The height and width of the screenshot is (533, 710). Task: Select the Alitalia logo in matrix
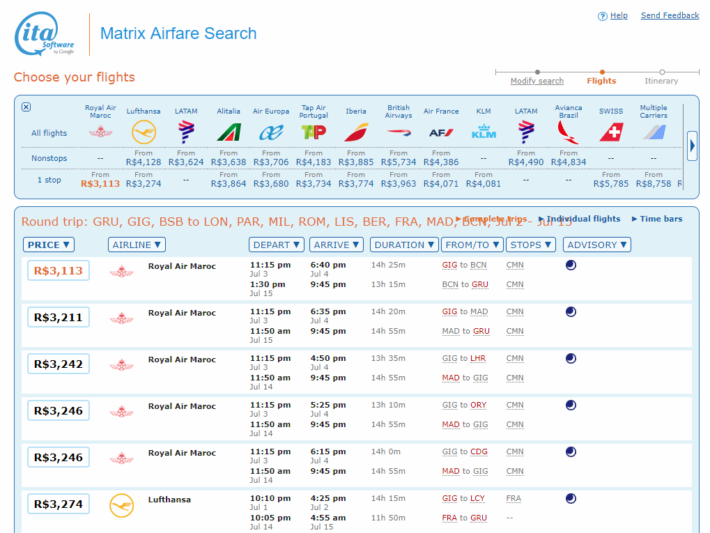(x=229, y=132)
